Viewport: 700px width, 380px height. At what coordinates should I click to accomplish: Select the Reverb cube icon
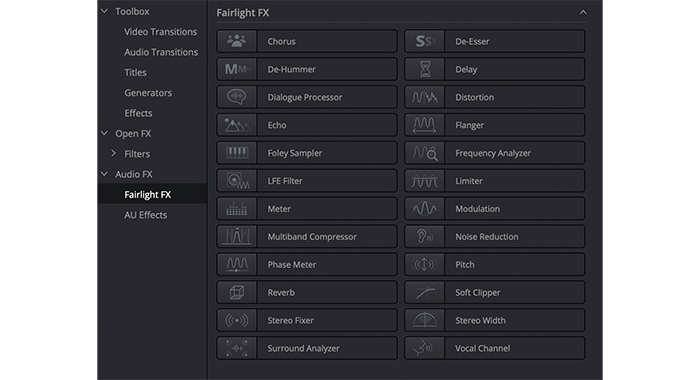point(237,292)
